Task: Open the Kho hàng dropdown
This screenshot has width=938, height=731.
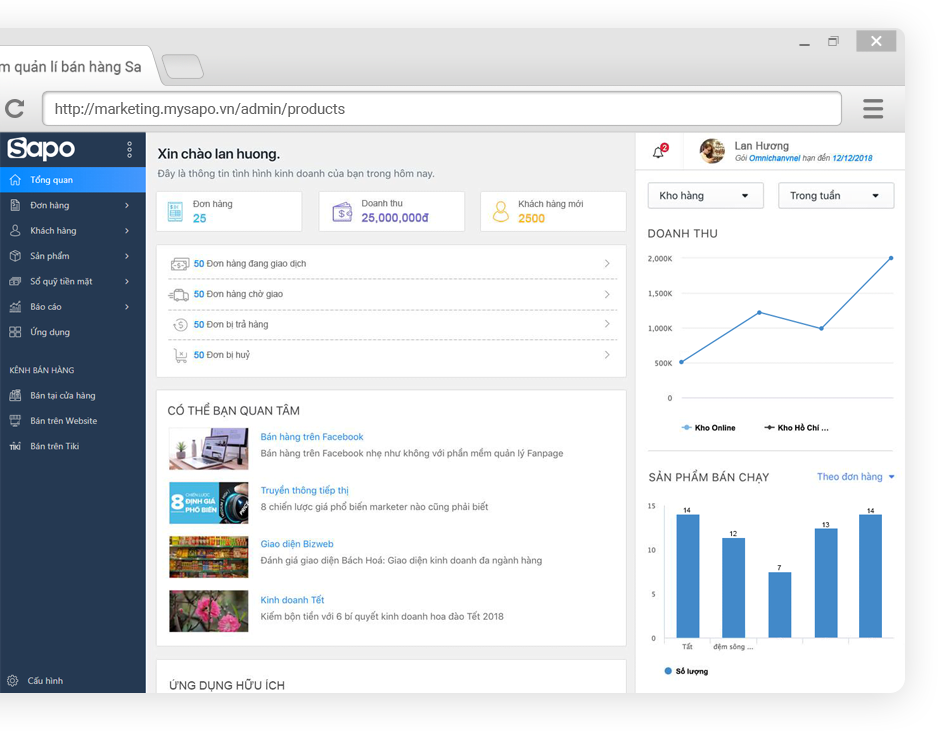Action: (x=705, y=196)
